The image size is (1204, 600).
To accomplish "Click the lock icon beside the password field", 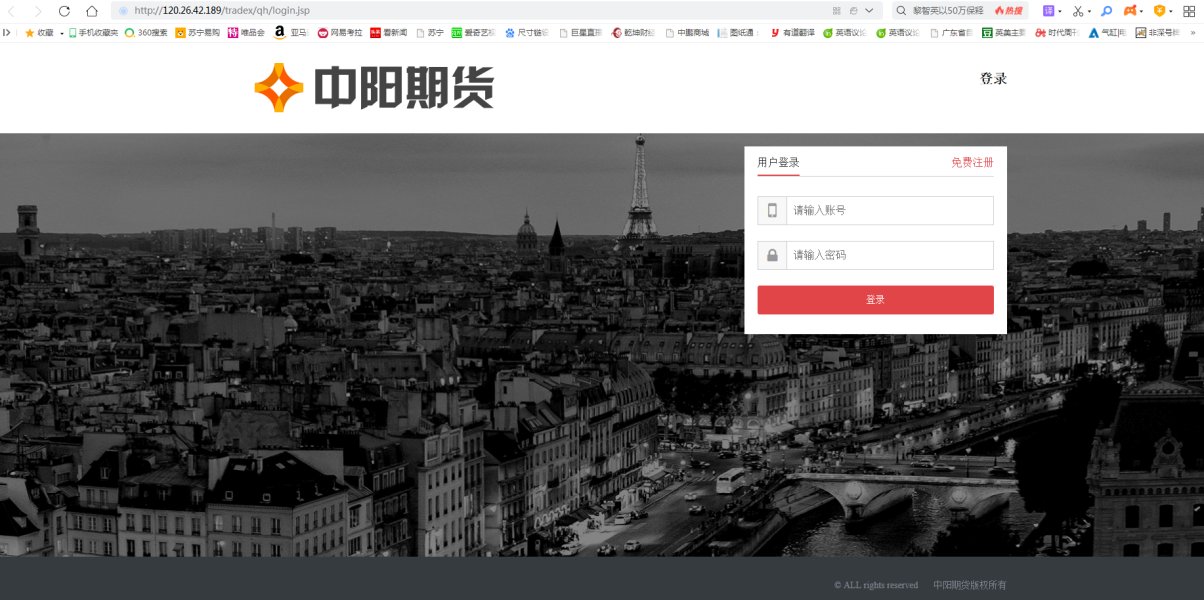I will [x=772, y=255].
